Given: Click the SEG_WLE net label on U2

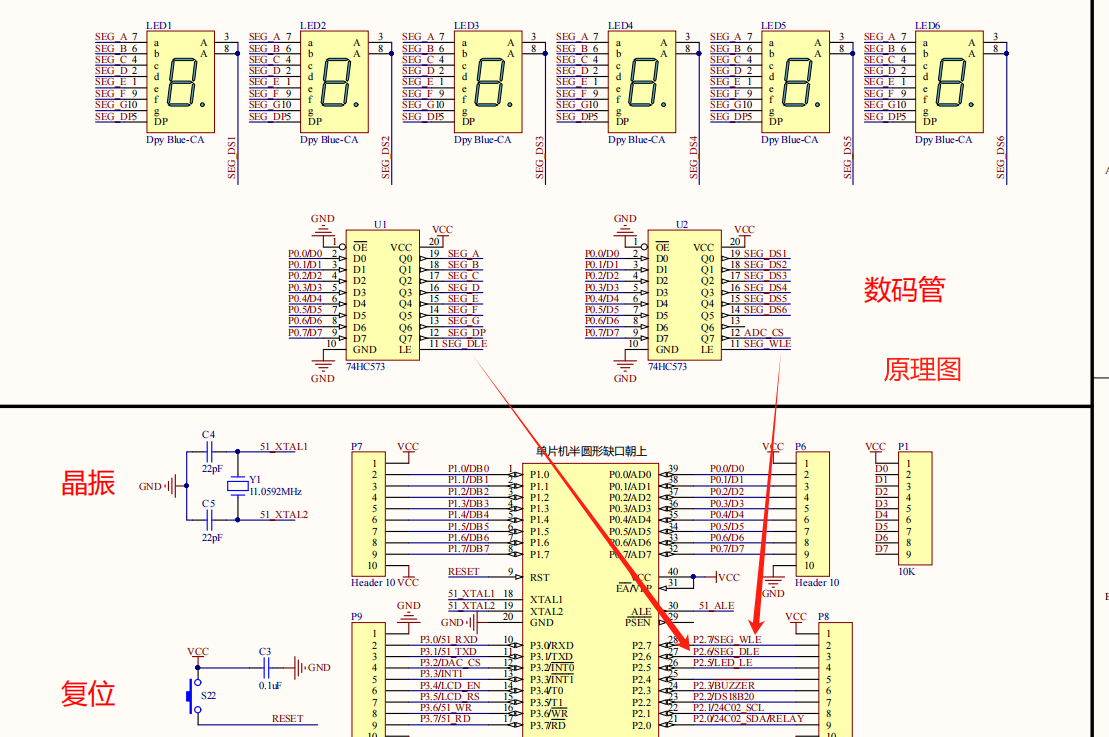Looking at the screenshot, I should (767, 344).
